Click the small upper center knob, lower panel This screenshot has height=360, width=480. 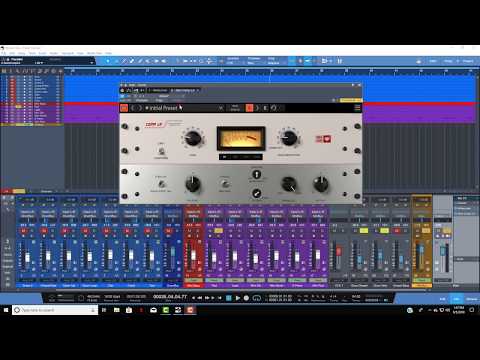pos(256,174)
